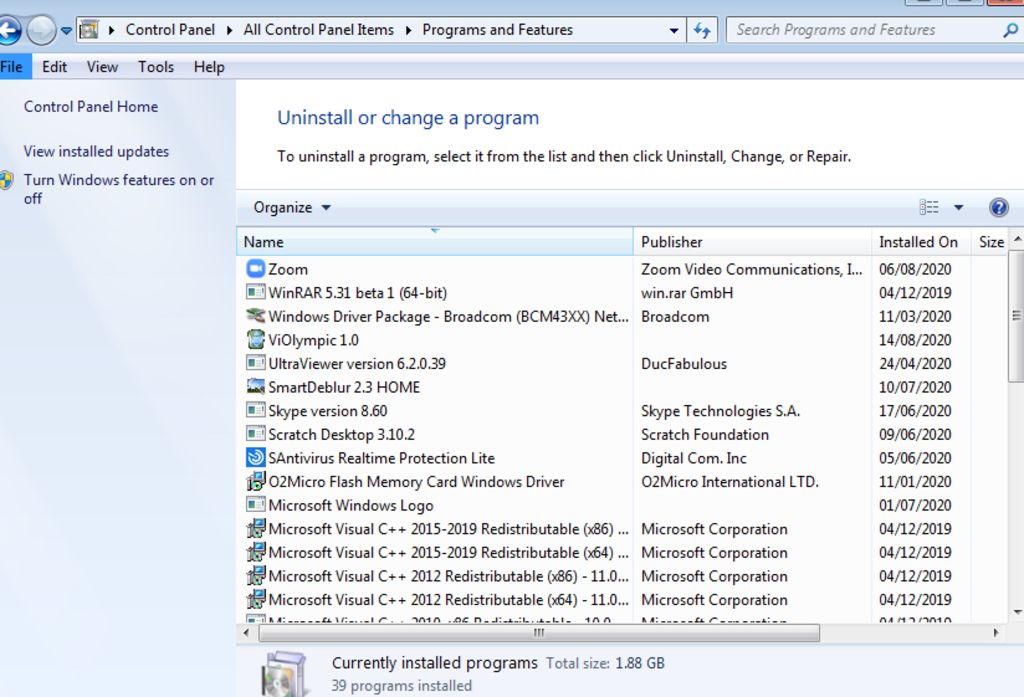Click the horizontal scrollbar right arrow
1024x697 pixels.
[x=995, y=632]
